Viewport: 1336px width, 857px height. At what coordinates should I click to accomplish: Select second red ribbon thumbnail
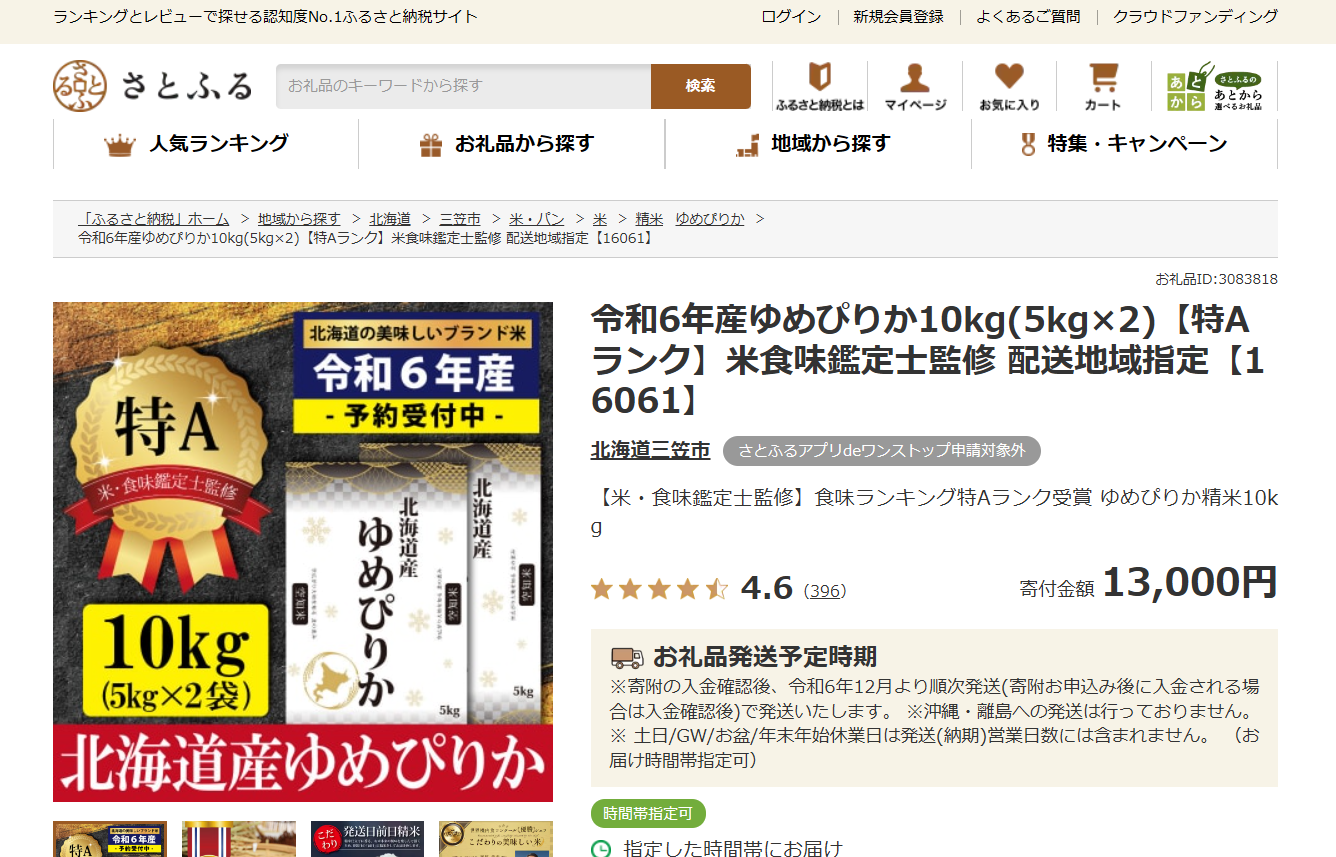tap(239, 840)
